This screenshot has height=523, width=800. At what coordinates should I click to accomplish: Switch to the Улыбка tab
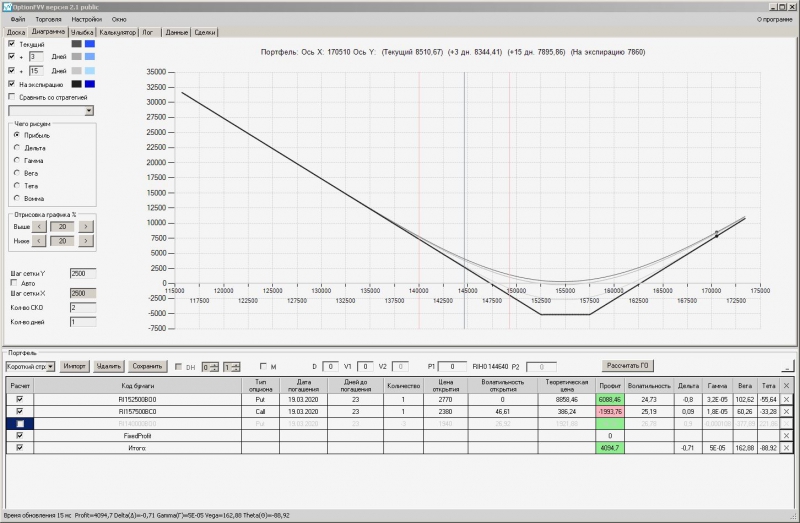pos(82,32)
